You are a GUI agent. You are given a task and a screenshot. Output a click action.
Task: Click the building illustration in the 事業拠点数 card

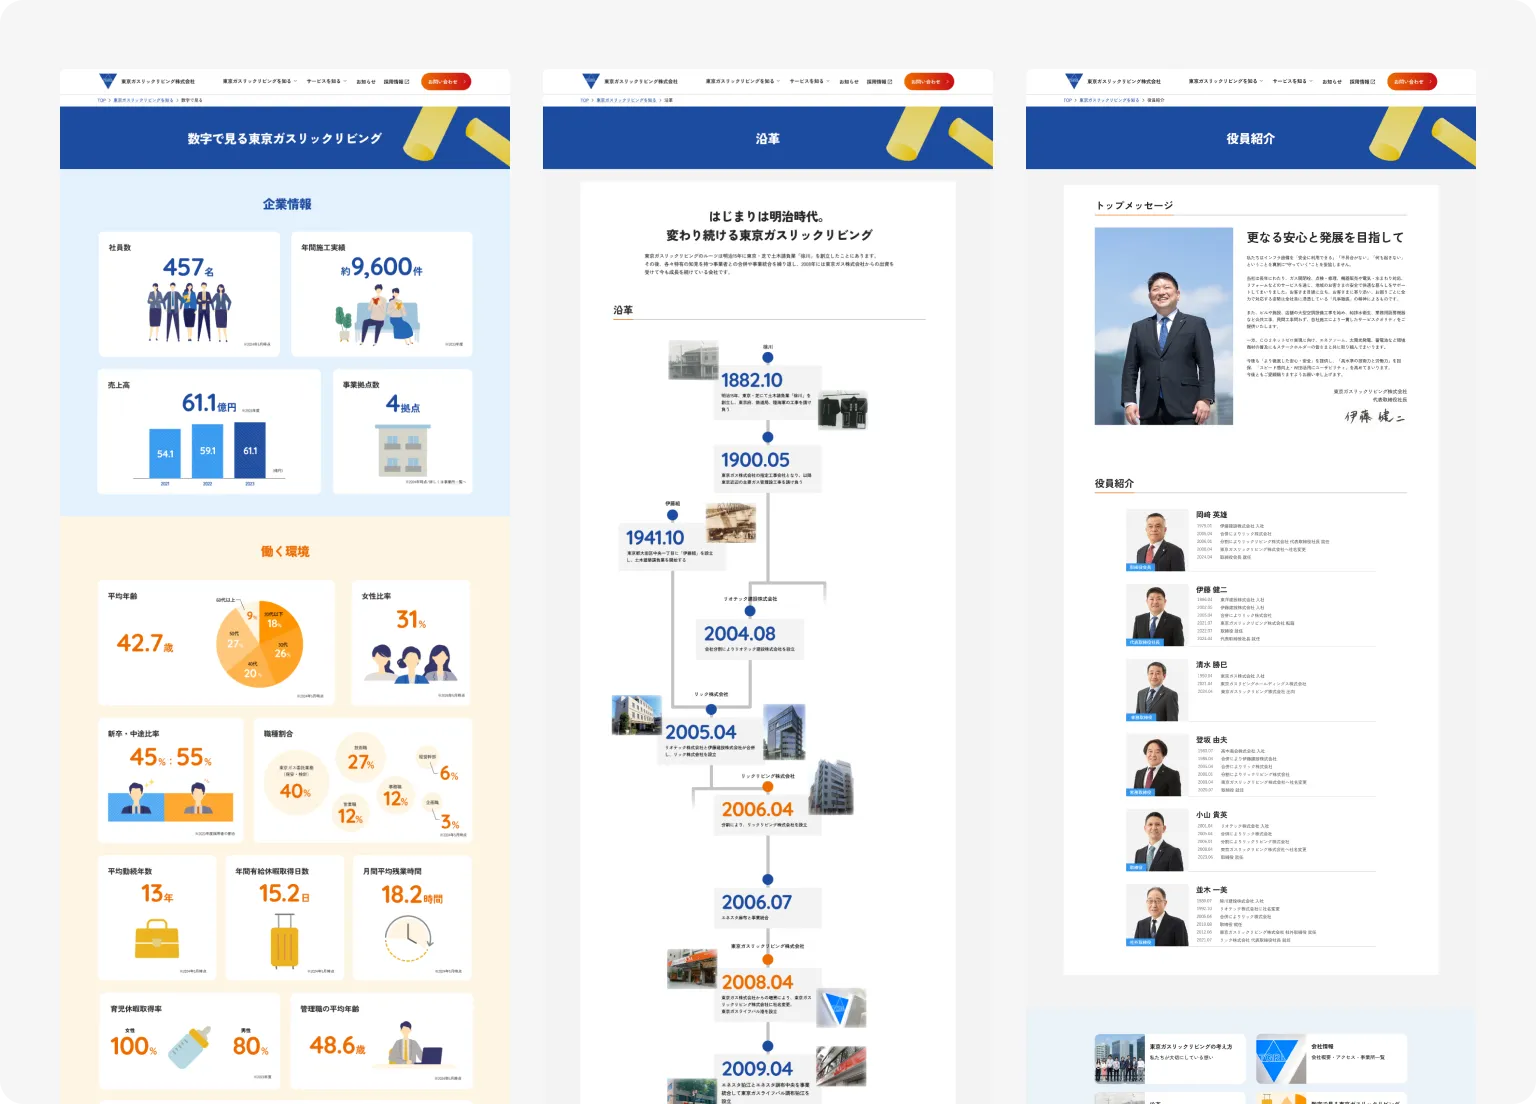click(x=403, y=450)
